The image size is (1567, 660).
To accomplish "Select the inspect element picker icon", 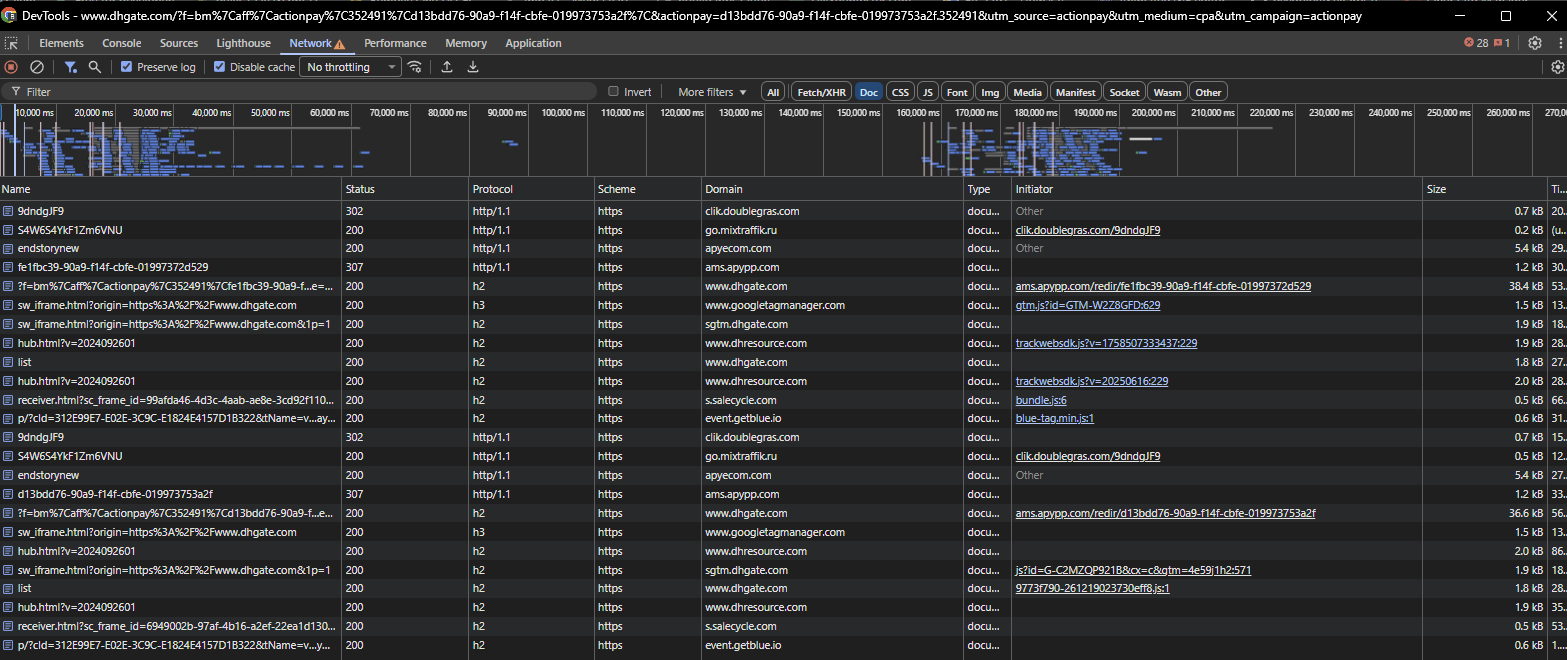I will pos(11,43).
